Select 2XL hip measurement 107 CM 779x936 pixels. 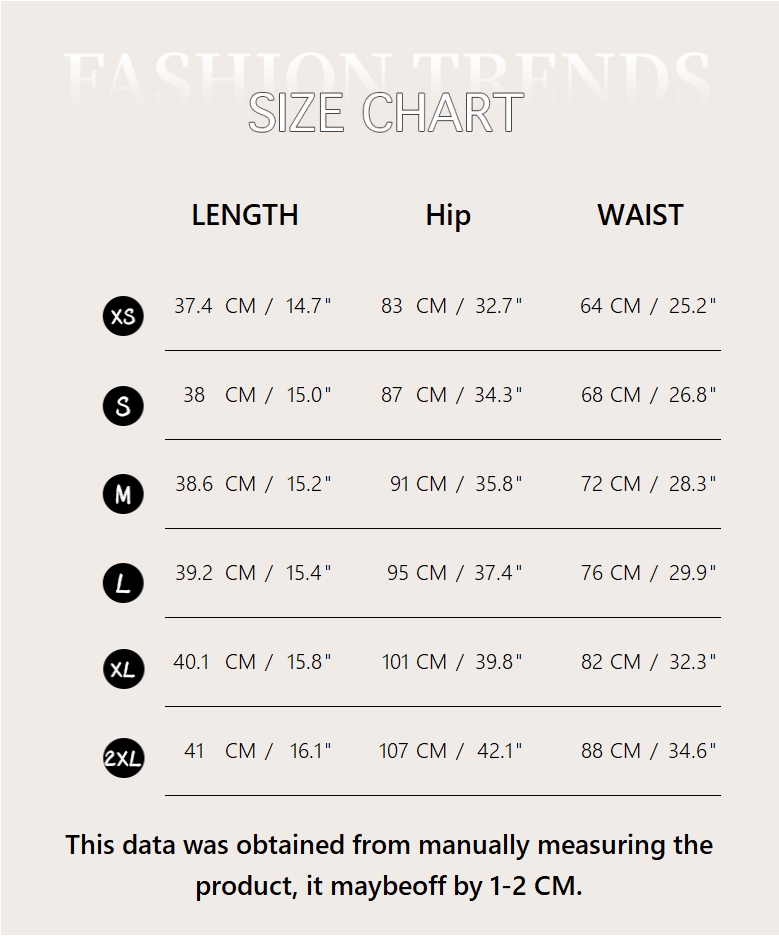click(413, 751)
